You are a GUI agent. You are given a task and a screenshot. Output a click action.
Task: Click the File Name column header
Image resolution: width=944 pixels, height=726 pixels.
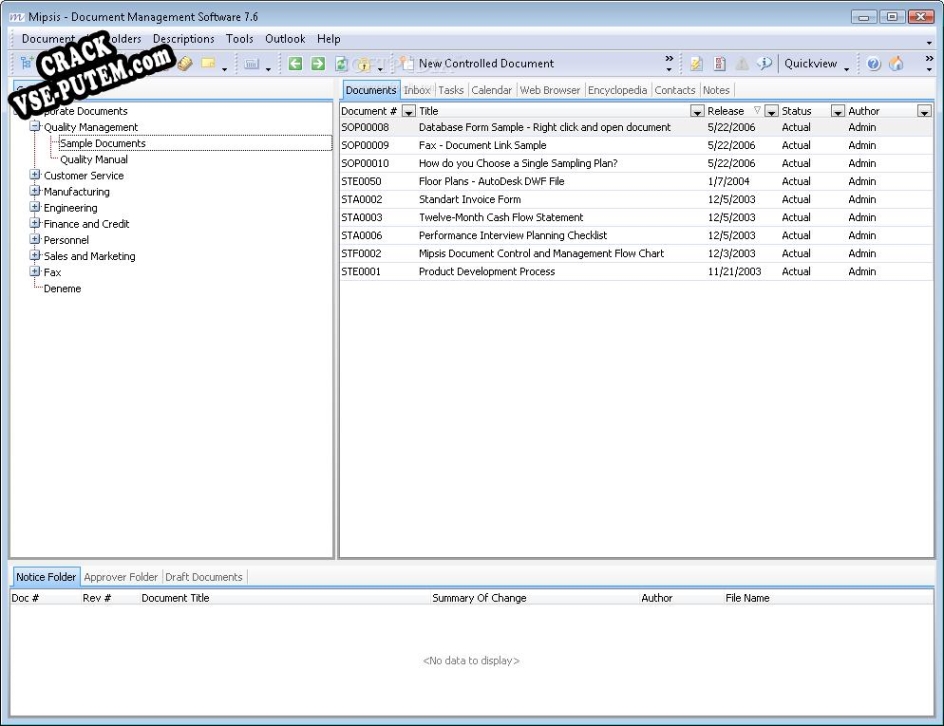point(747,598)
